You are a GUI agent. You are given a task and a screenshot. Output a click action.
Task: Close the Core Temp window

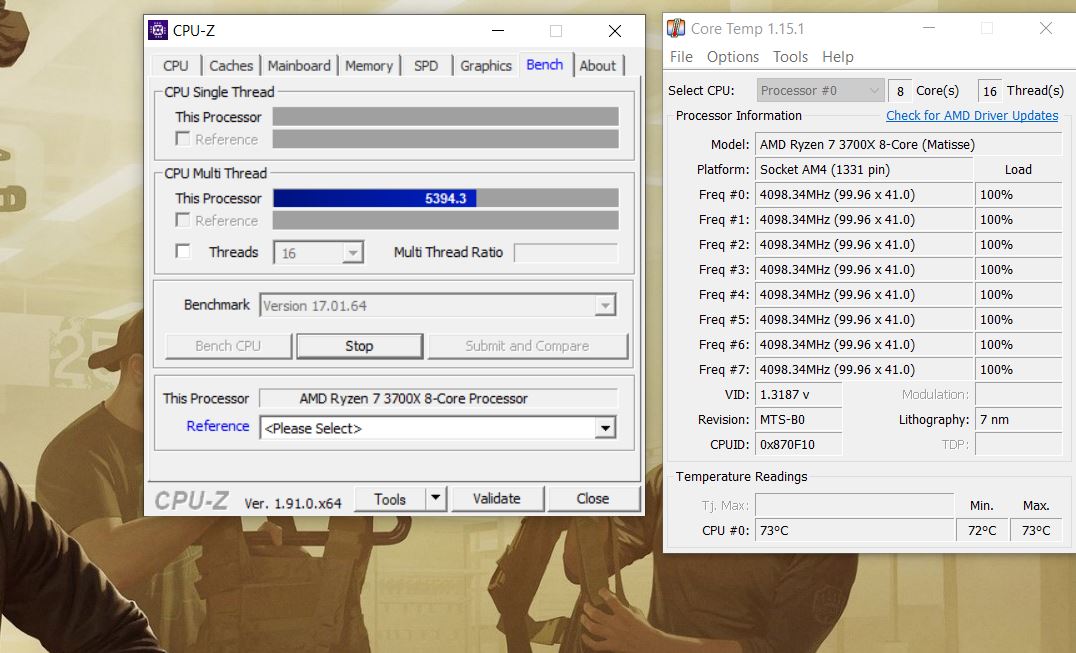point(1046,28)
